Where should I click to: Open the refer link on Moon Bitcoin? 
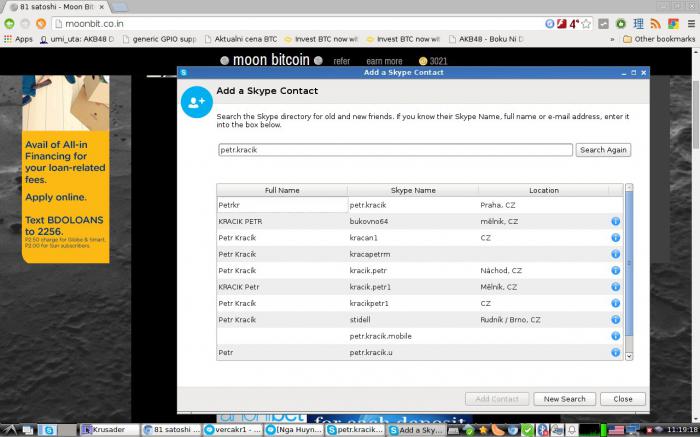342,61
